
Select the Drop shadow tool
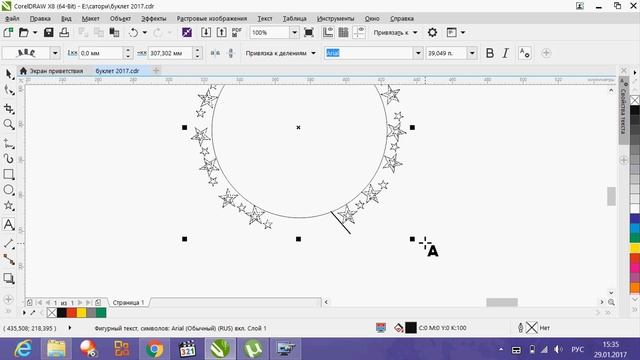point(9,278)
